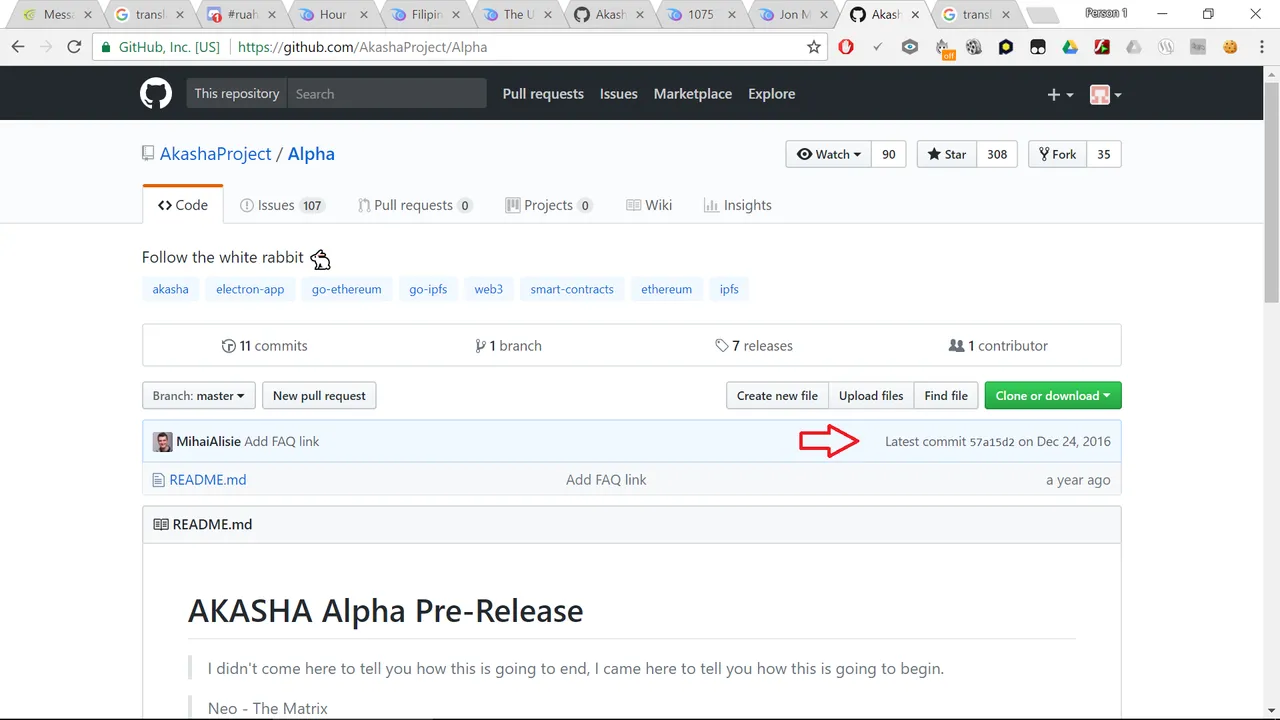Open the Insights tab

(738, 205)
